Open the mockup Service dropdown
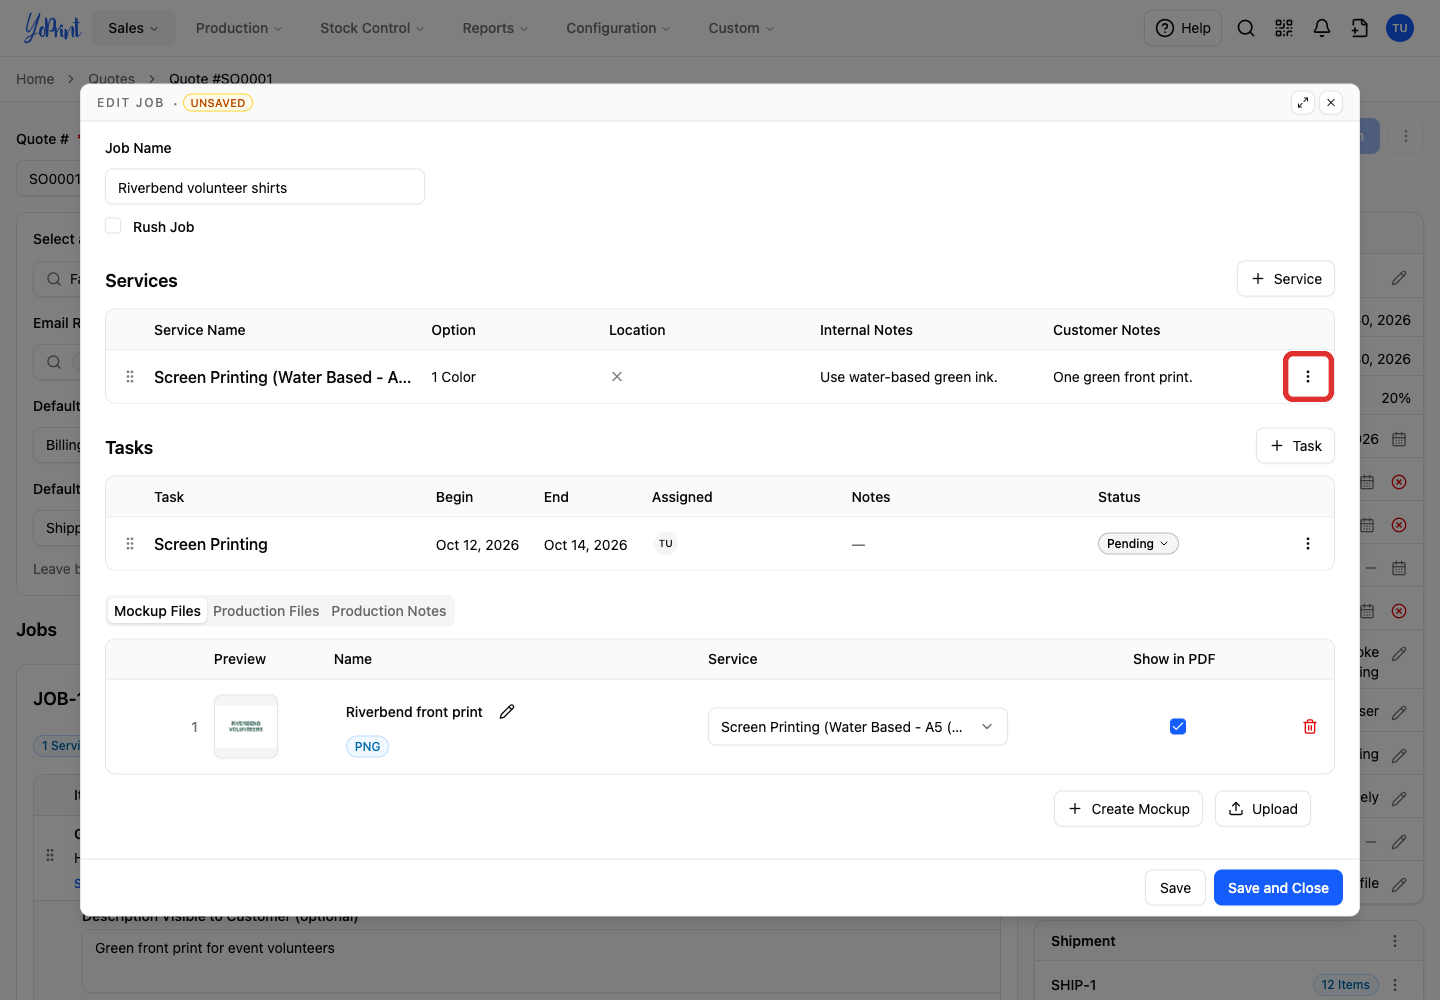 point(857,727)
